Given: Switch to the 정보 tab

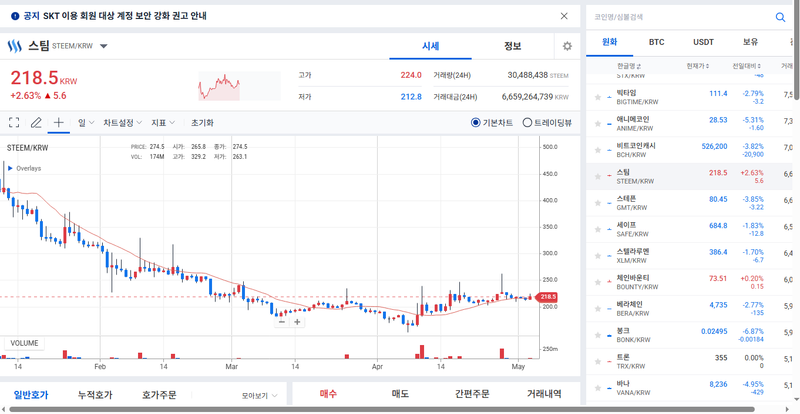Looking at the screenshot, I should pyautogui.click(x=512, y=46).
